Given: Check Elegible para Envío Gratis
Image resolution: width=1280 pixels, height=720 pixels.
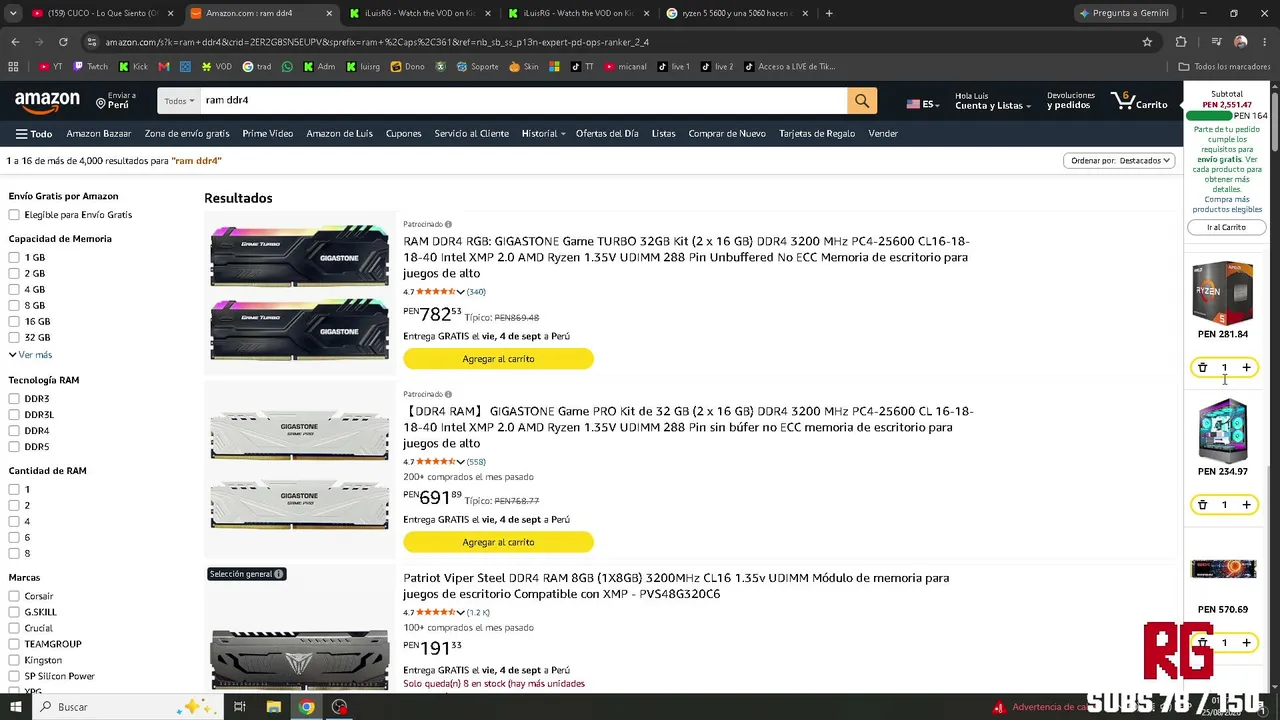Looking at the screenshot, I should pos(14,215).
